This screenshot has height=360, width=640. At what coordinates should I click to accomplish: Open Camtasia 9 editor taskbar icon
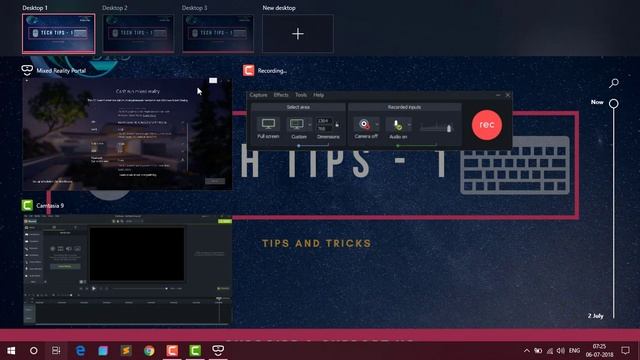(195, 351)
